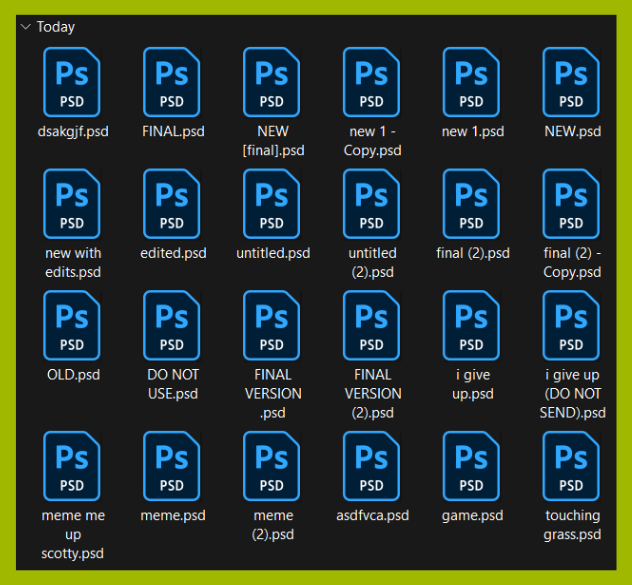Screen dimensions: 632x585
Task: Click the edited.psd file name
Action: tap(173, 253)
